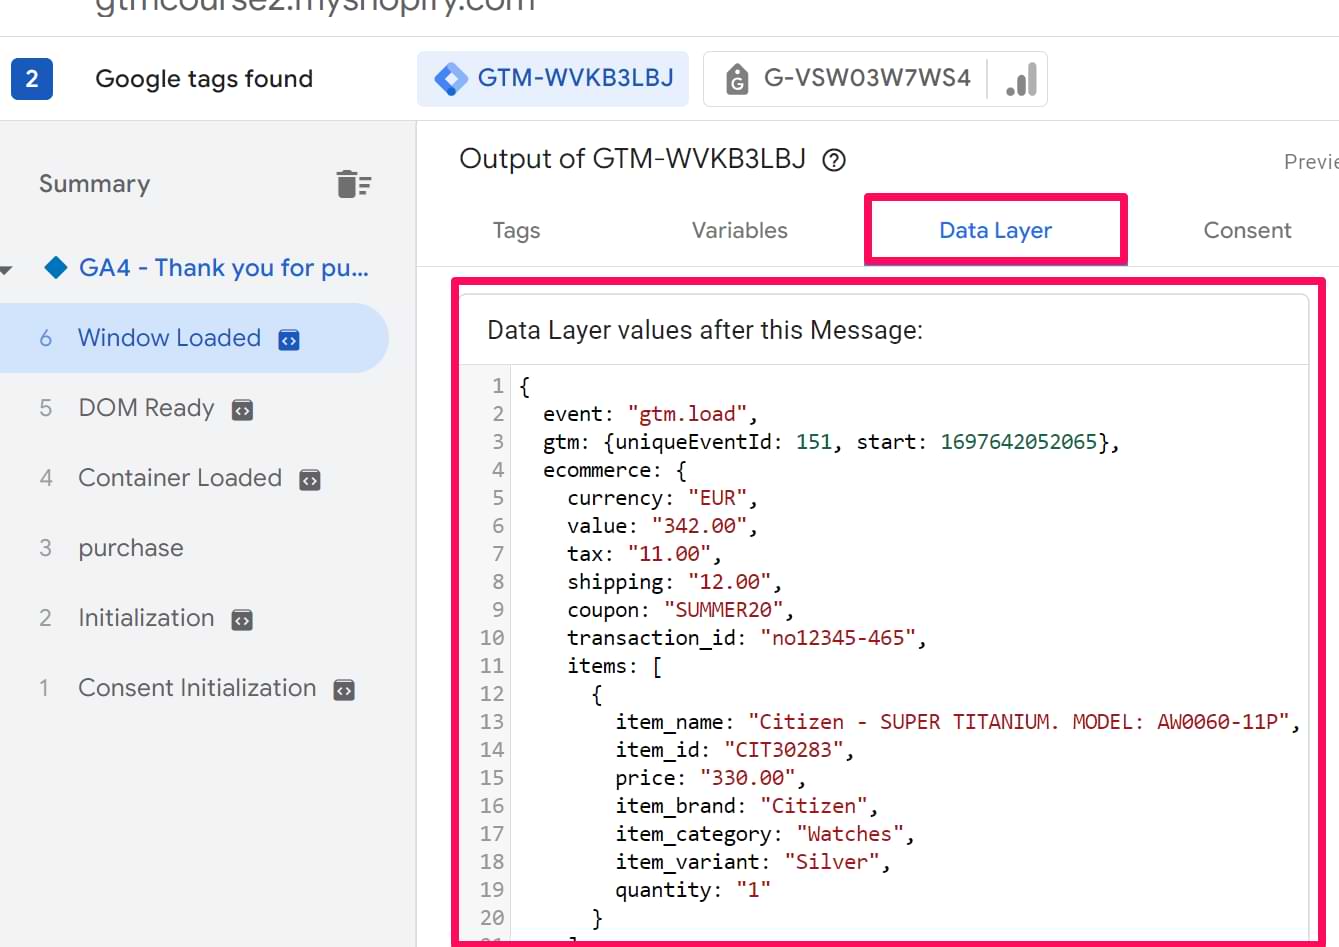
Task: Select the Data Layer tab
Action: (x=995, y=231)
